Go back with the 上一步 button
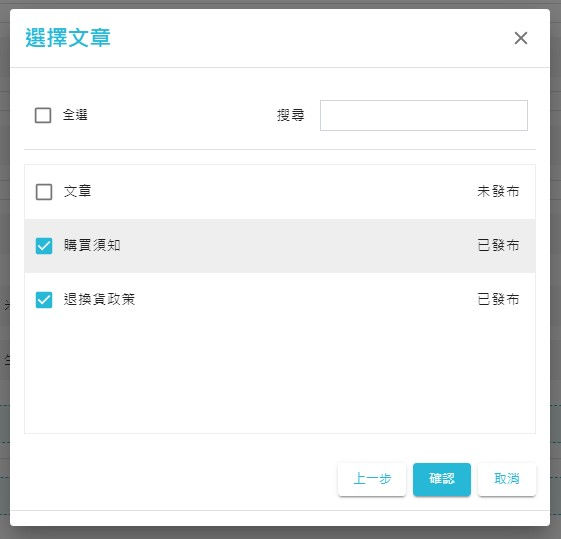Screen dimensions: 561x539 pos(372,479)
